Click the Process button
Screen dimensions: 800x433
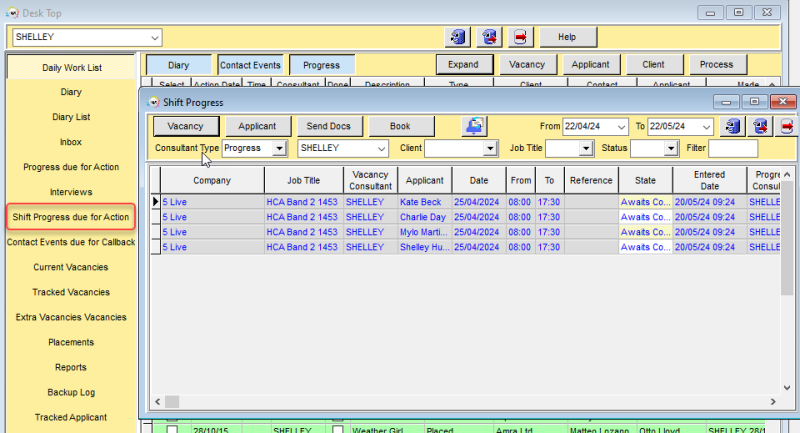(x=717, y=65)
